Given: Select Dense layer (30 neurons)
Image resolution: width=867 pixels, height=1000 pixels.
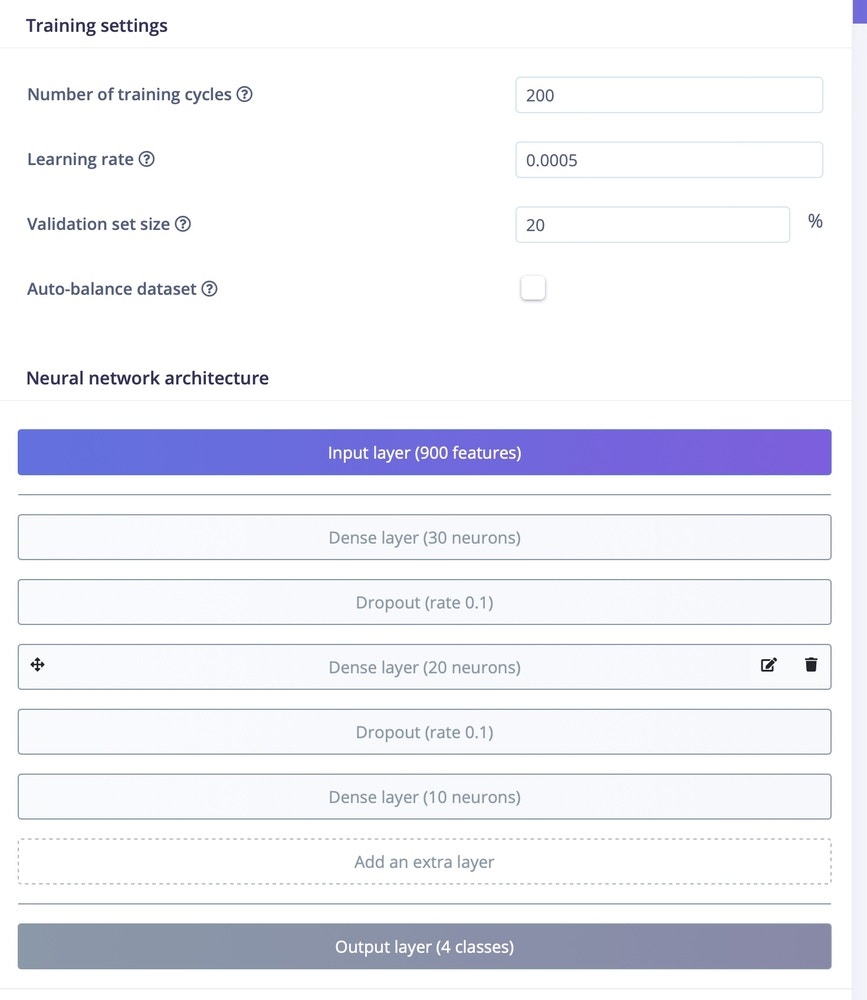Looking at the screenshot, I should tap(424, 538).
